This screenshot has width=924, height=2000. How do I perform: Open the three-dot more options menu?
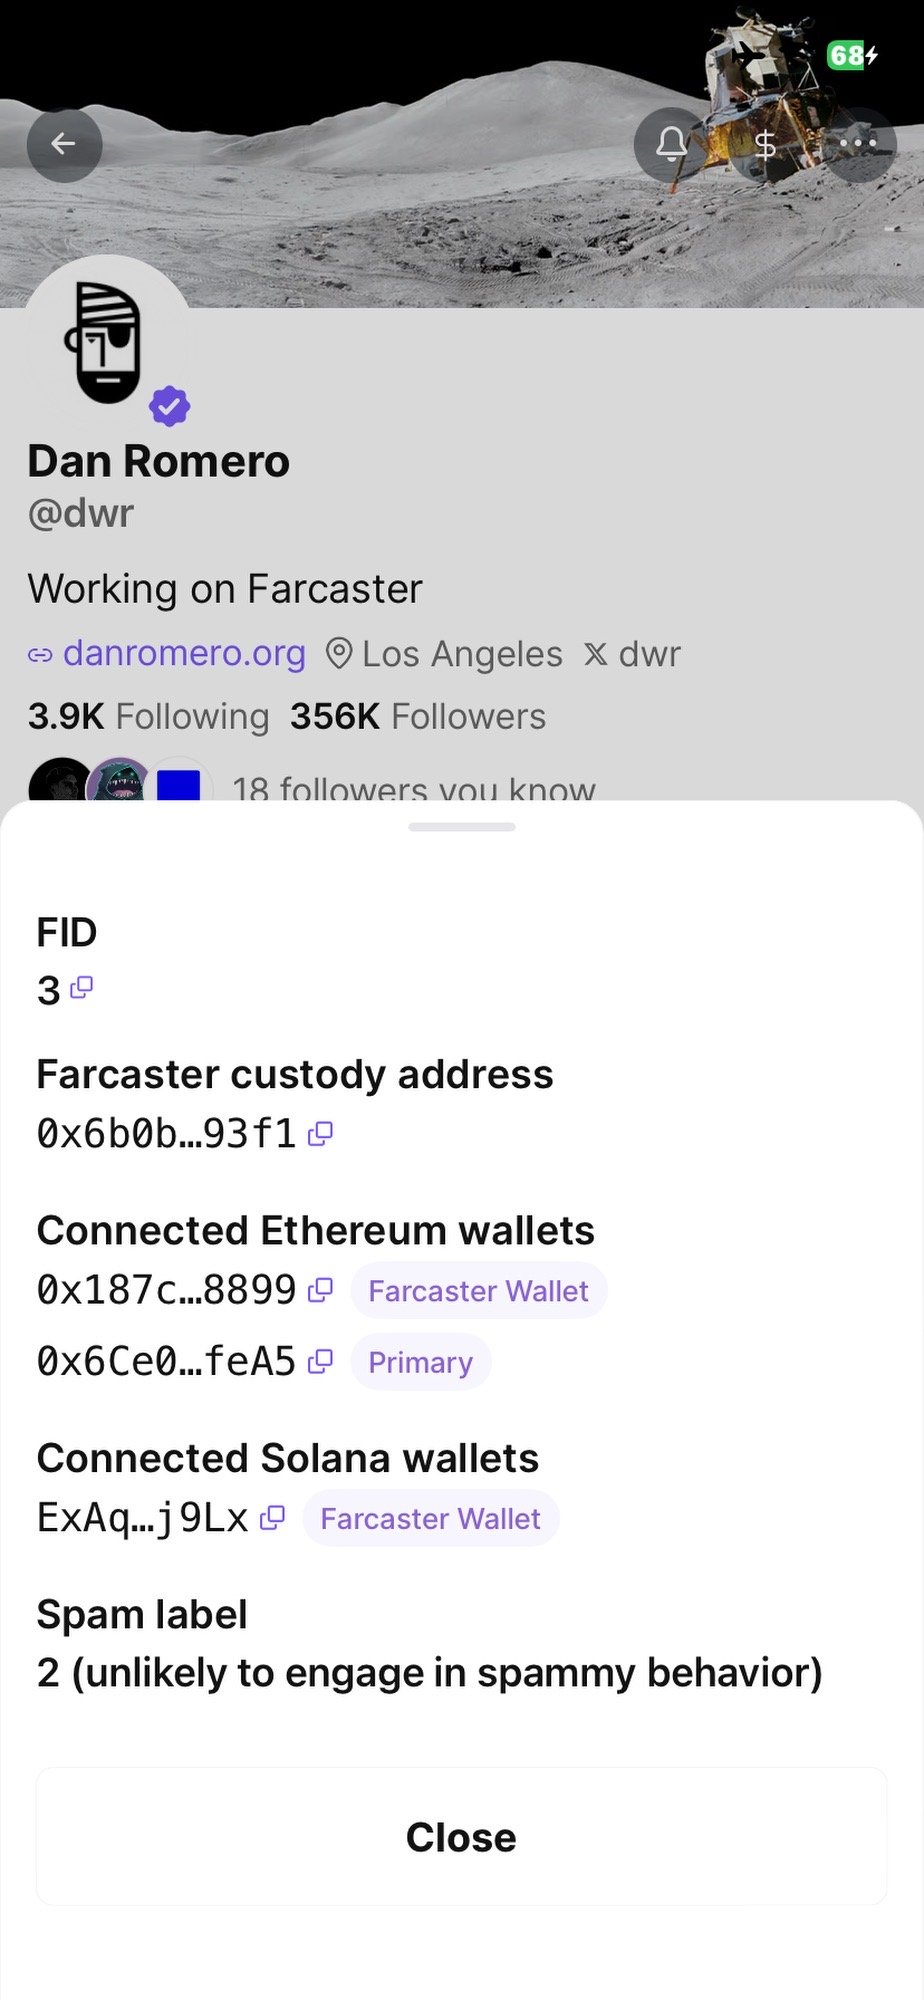click(x=858, y=145)
